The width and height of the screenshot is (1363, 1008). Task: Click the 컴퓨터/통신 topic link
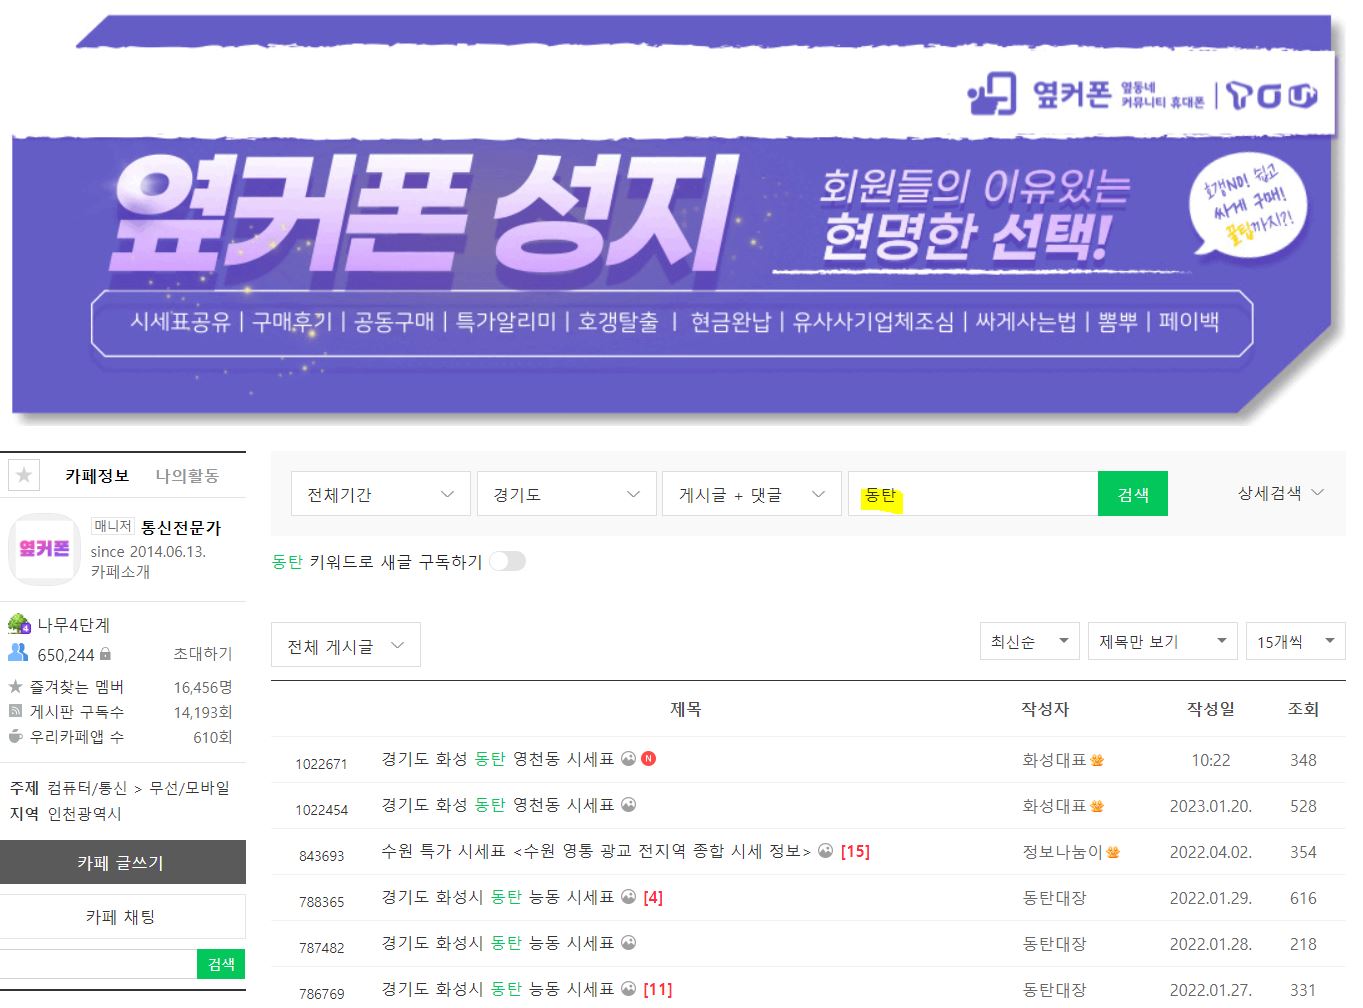tap(87, 788)
